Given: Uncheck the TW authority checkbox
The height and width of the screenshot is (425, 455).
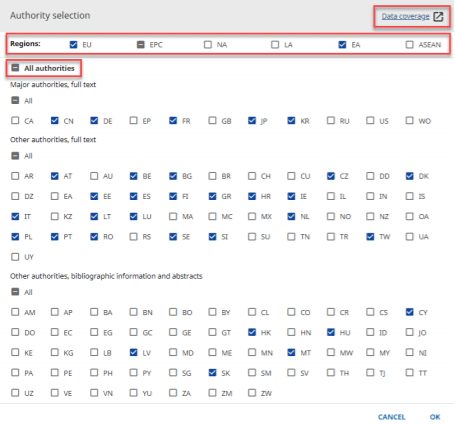Looking at the screenshot, I should 370,236.
